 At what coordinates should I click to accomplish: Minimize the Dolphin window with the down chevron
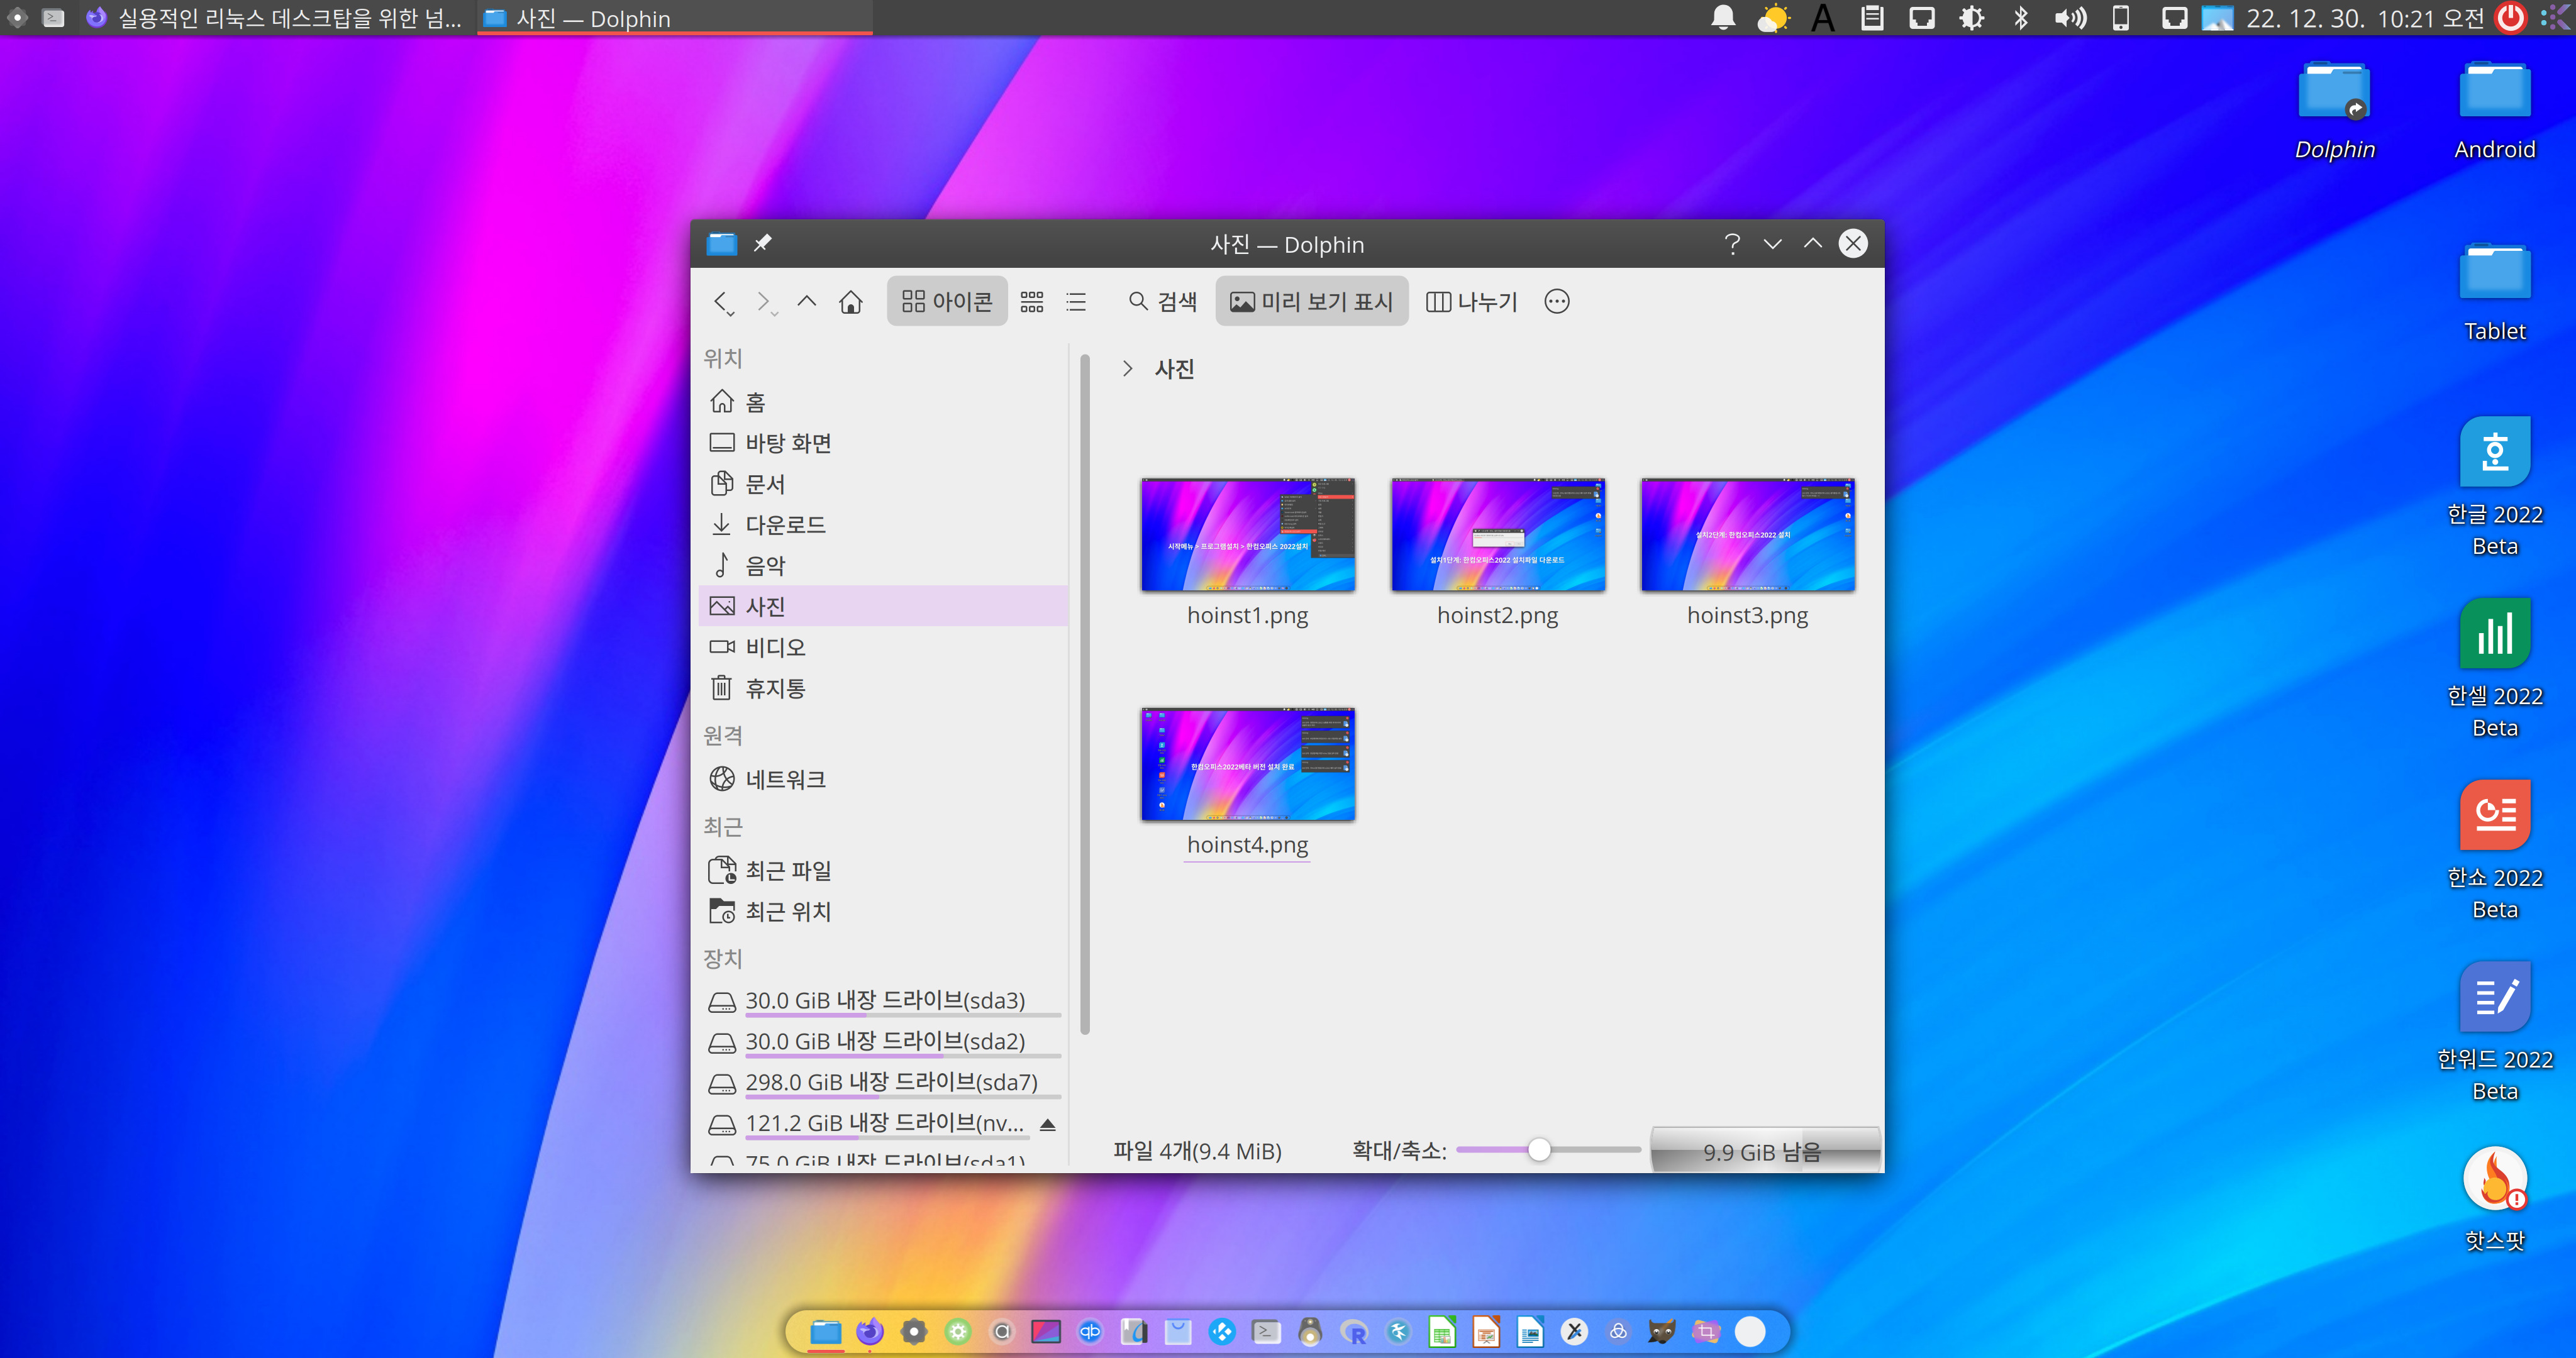1773,244
